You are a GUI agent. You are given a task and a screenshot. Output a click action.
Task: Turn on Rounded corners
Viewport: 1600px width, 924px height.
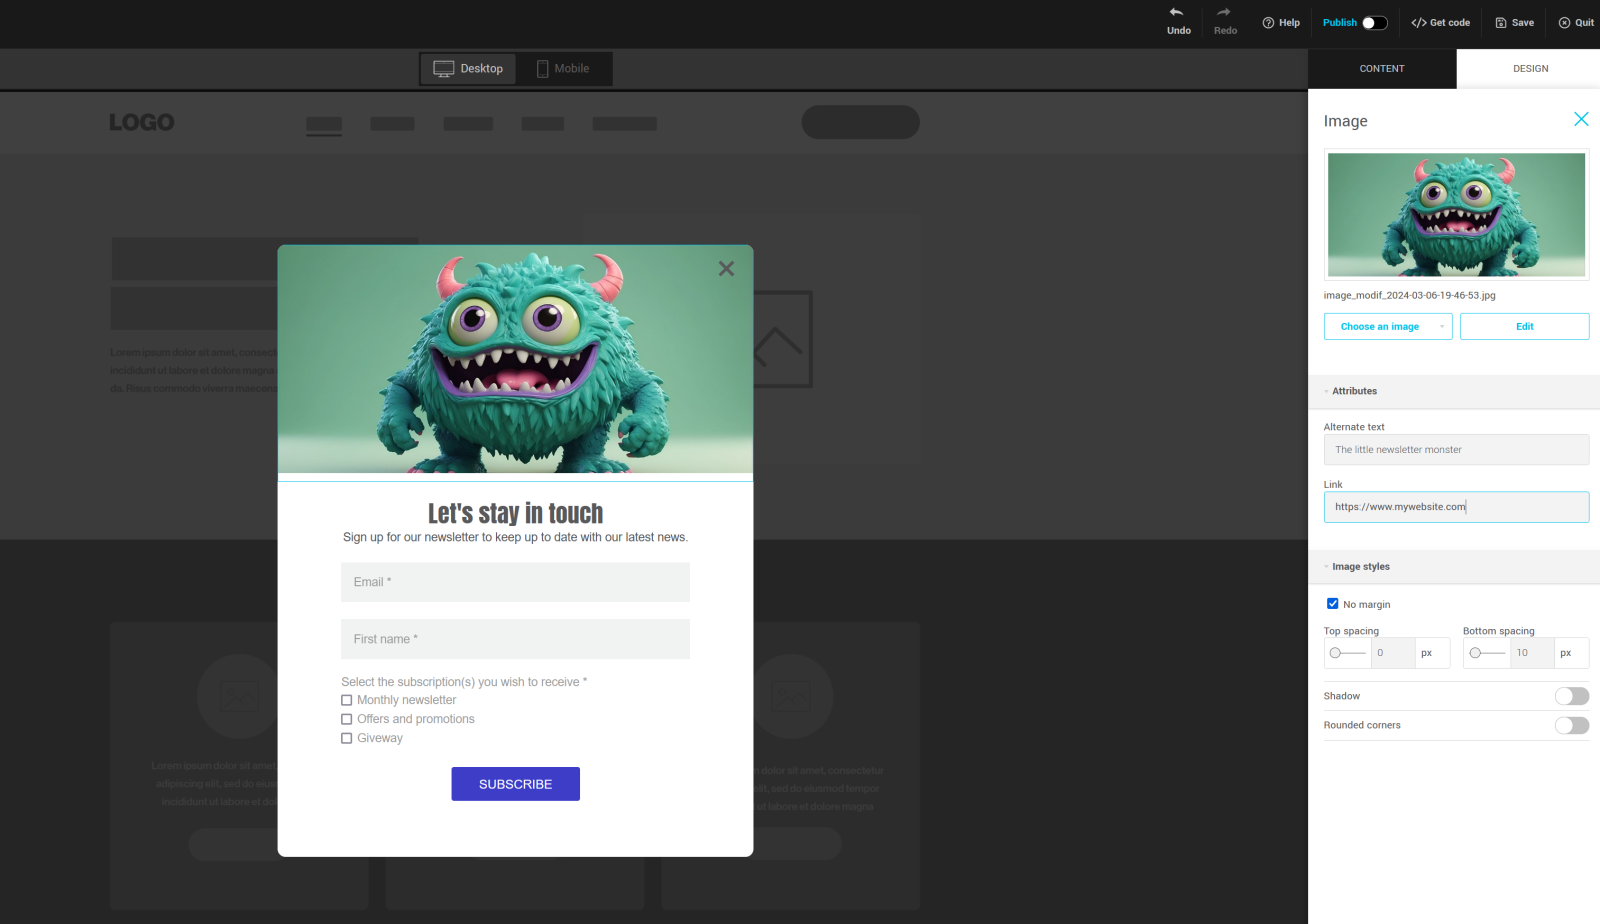click(1571, 725)
